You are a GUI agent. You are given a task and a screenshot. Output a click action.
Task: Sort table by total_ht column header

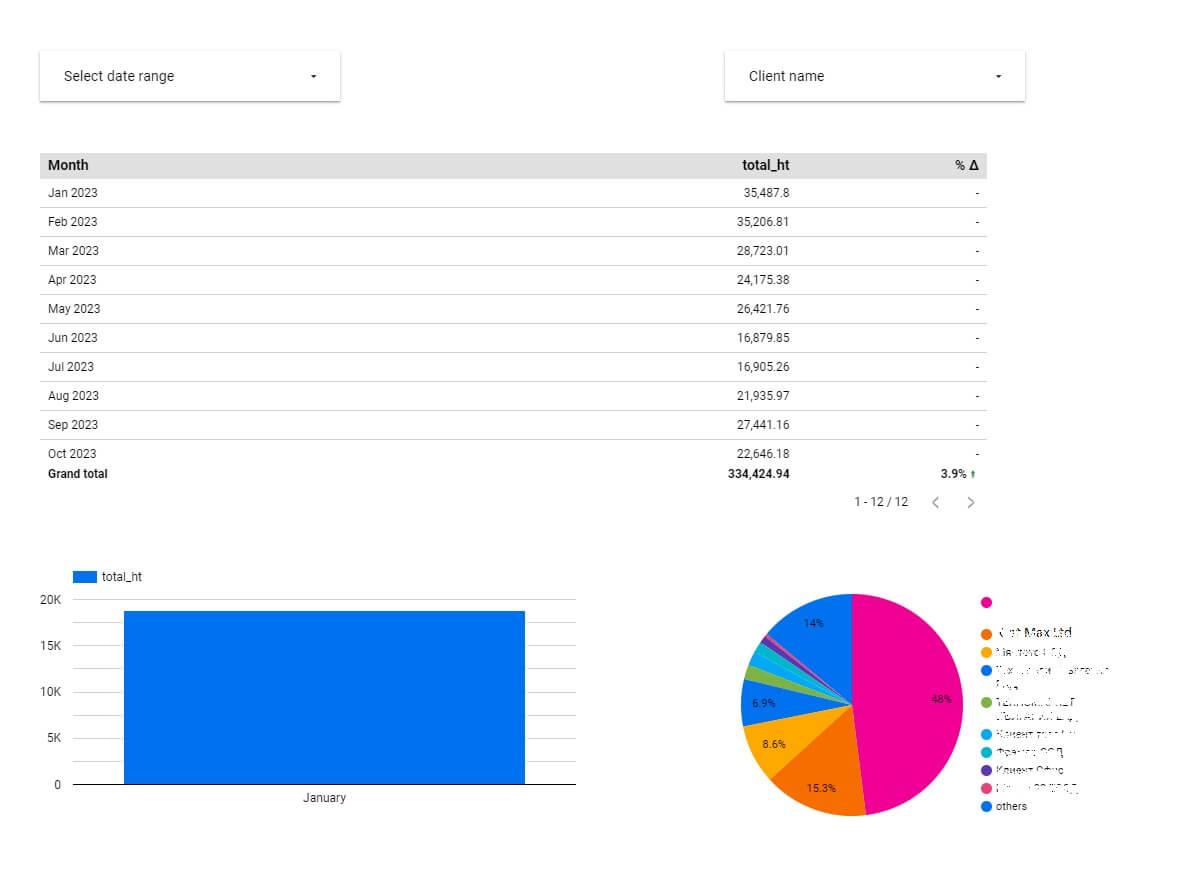pos(765,165)
